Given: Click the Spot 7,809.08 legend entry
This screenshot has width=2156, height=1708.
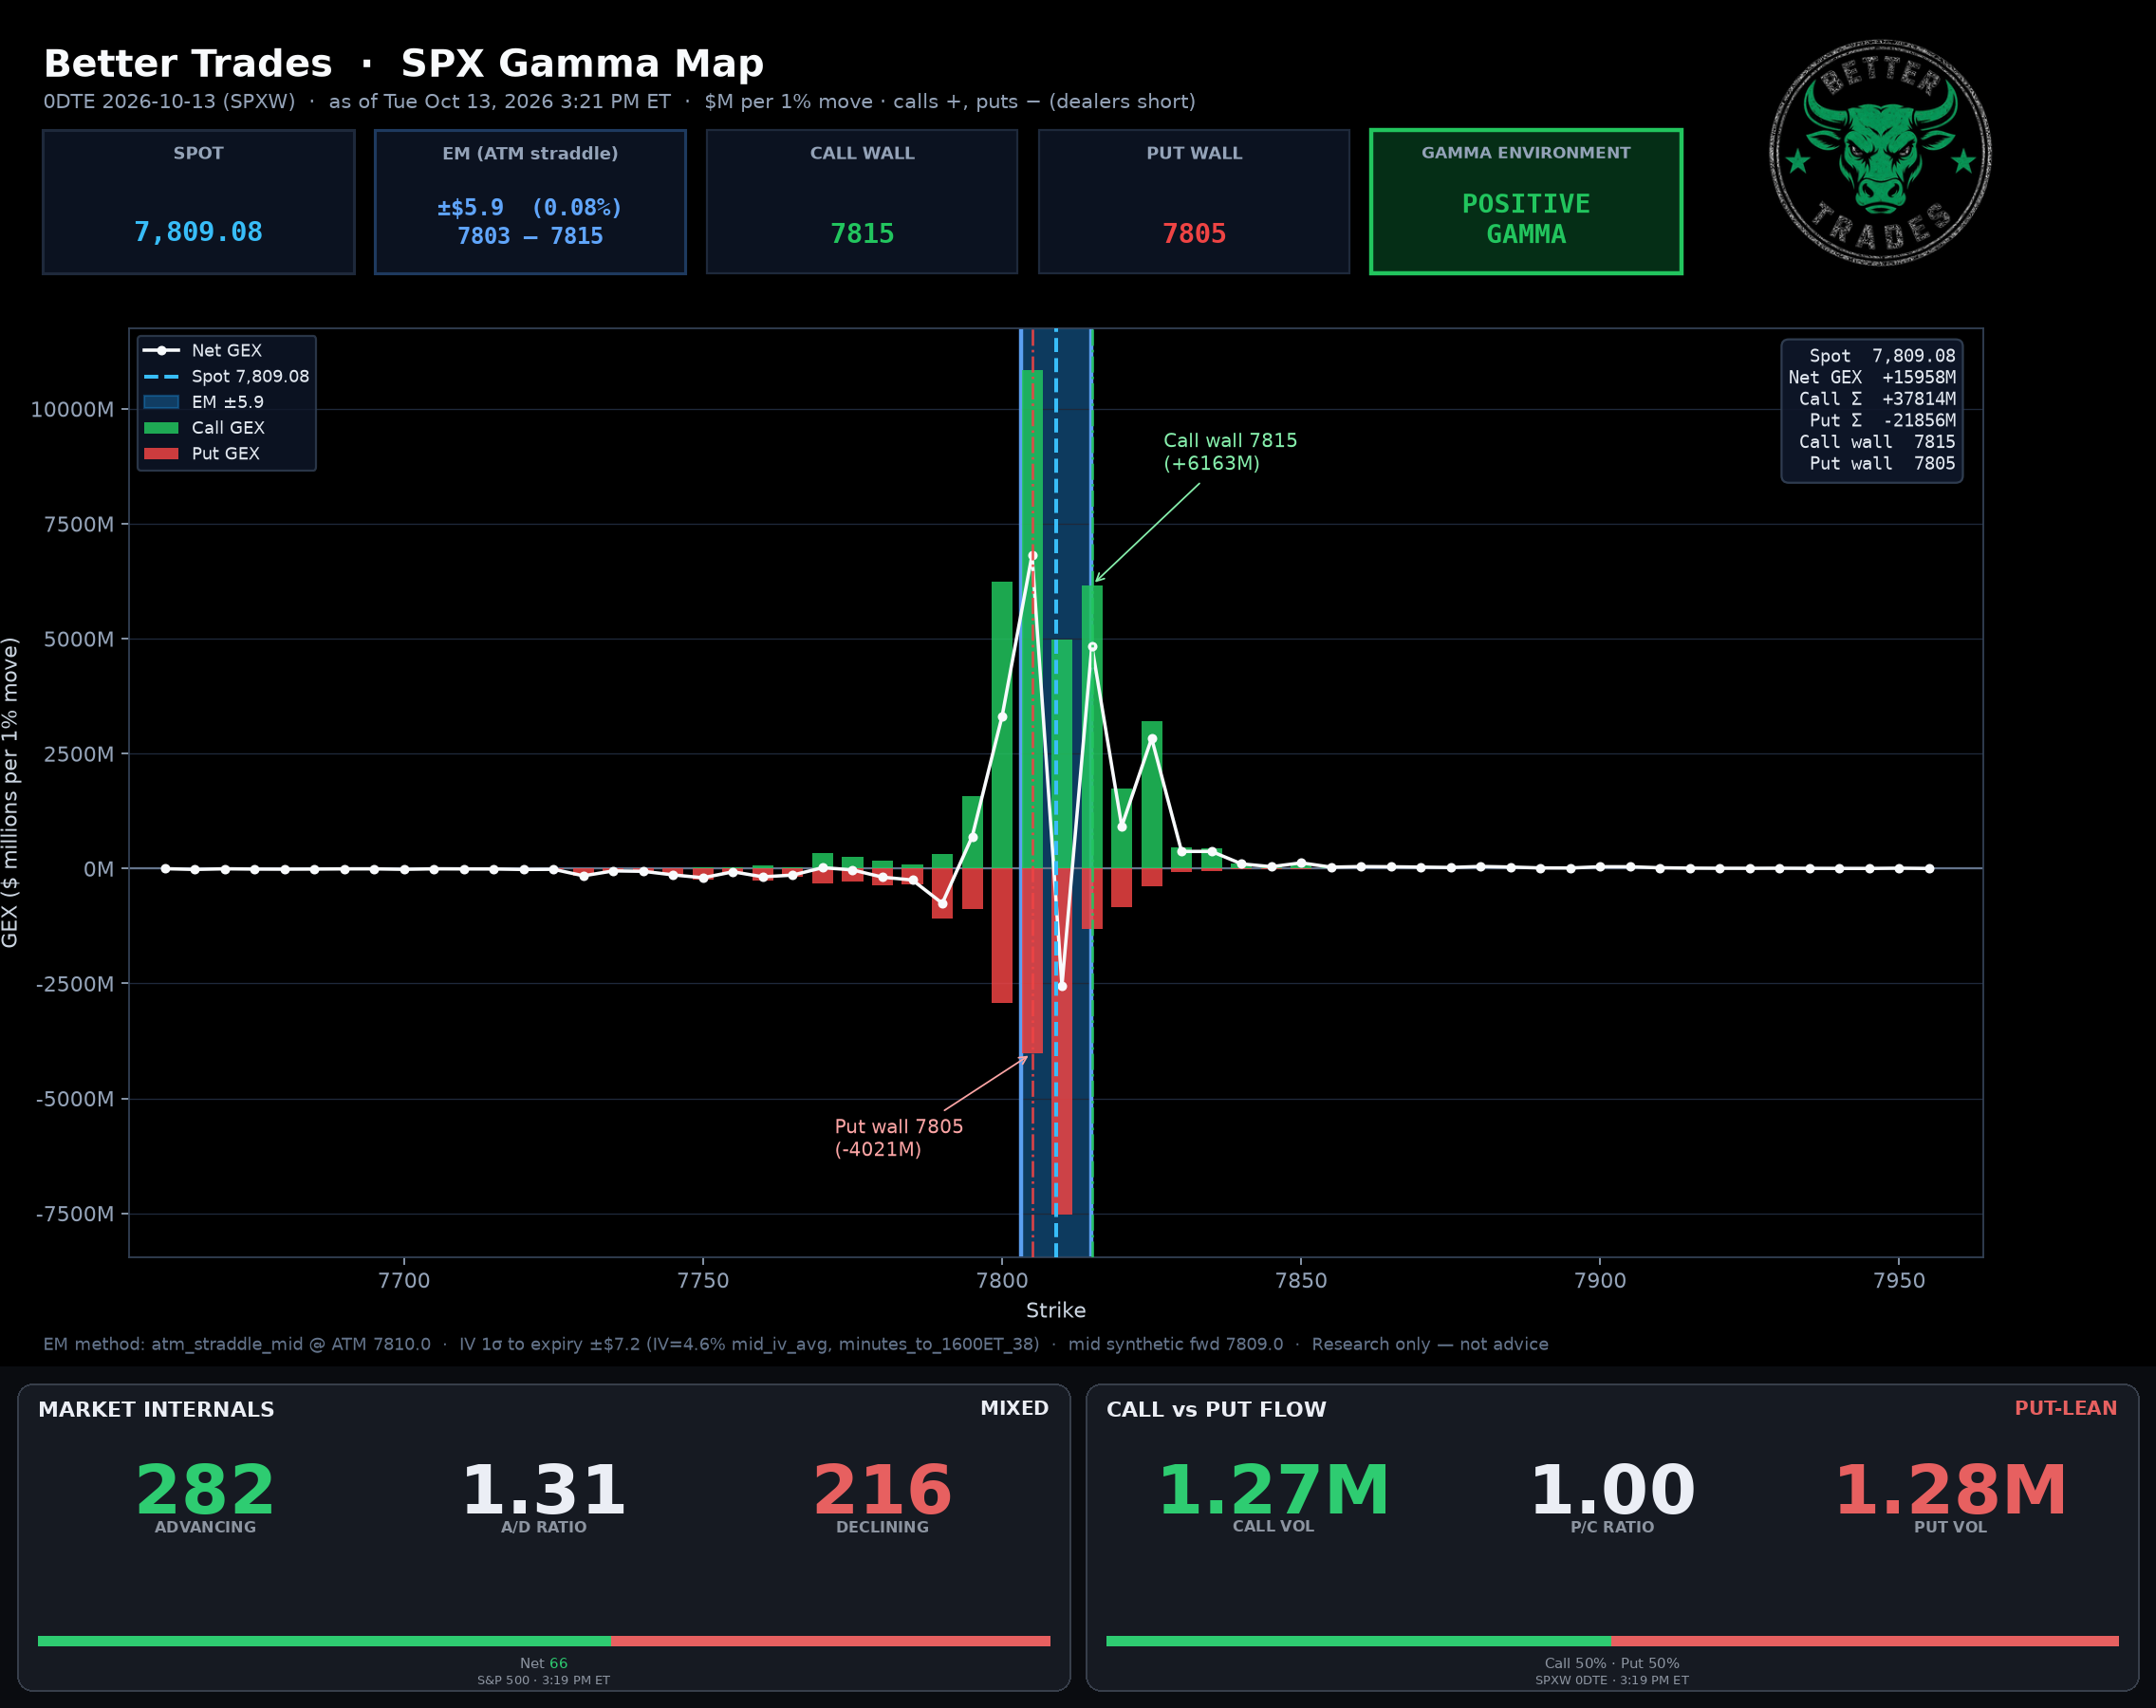Looking at the screenshot, I should (227, 376).
